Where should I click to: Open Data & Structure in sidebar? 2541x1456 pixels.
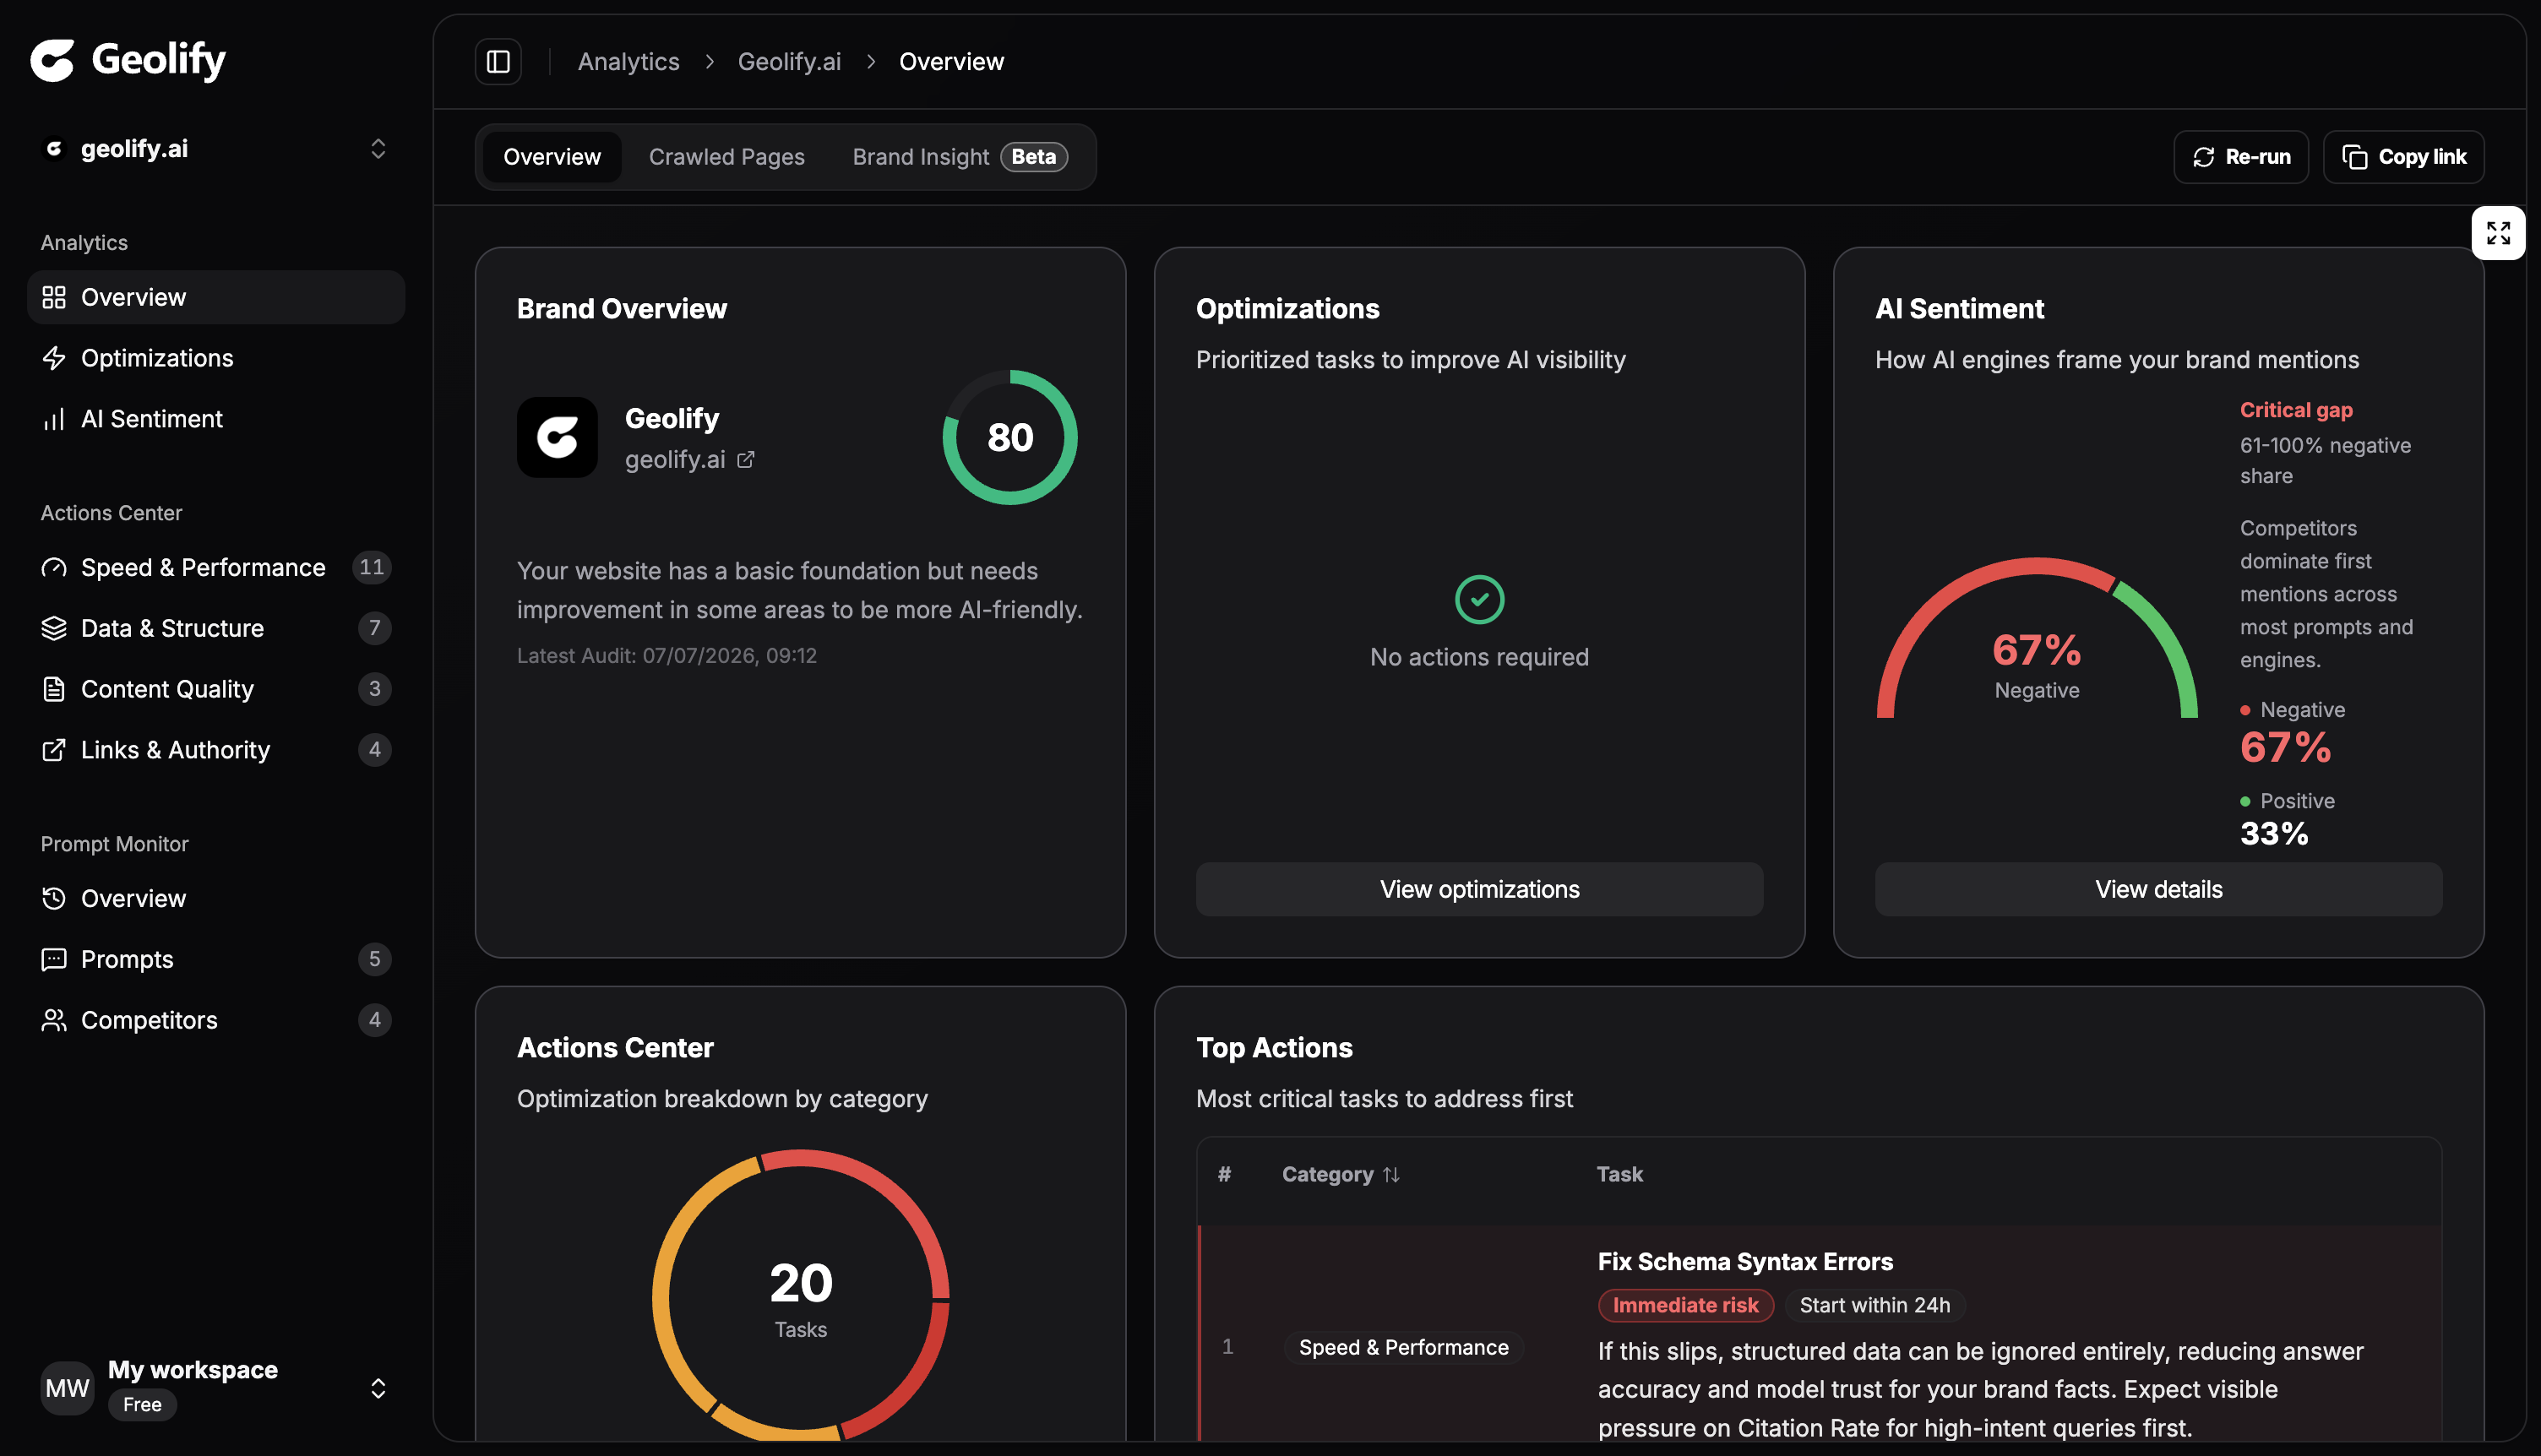pyautogui.click(x=216, y=628)
